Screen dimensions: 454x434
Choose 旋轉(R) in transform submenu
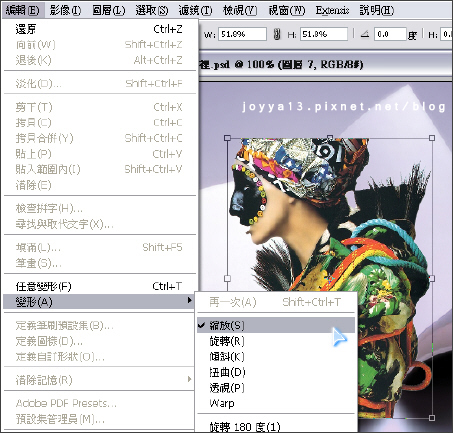click(x=276, y=341)
